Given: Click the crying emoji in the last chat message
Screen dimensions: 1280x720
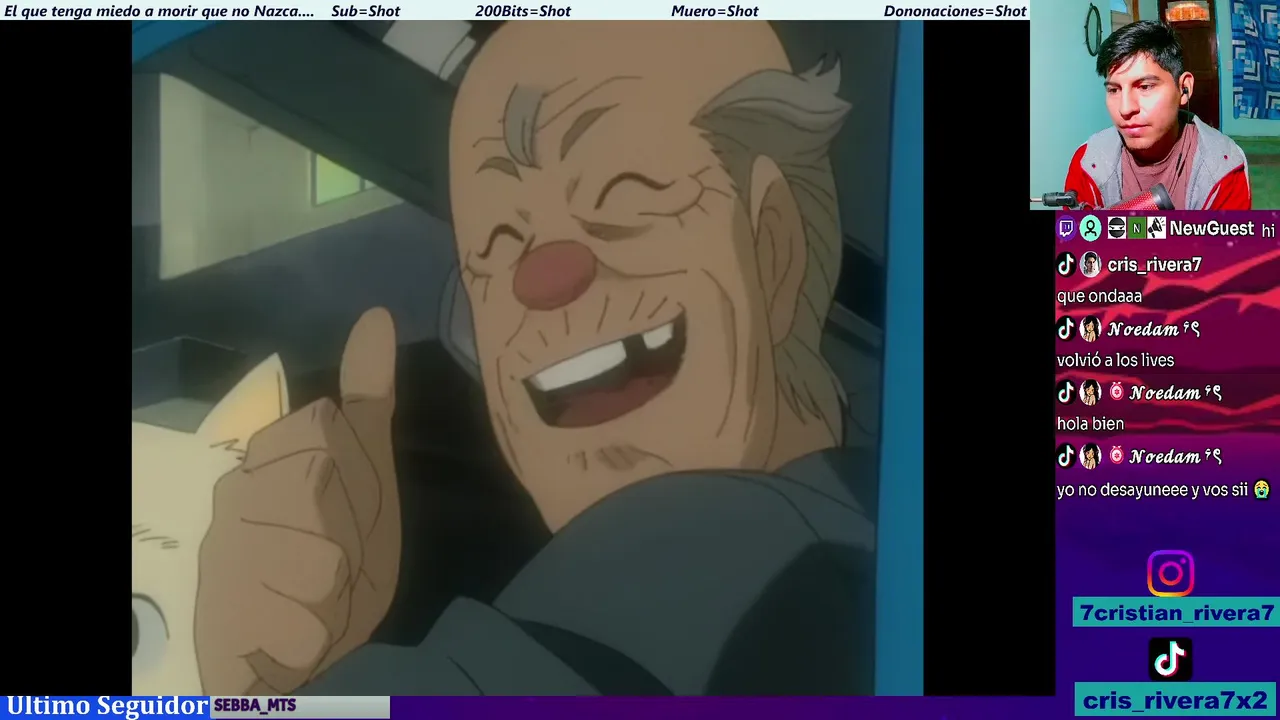Looking at the screenshot, I should (x=1261, y=490).
